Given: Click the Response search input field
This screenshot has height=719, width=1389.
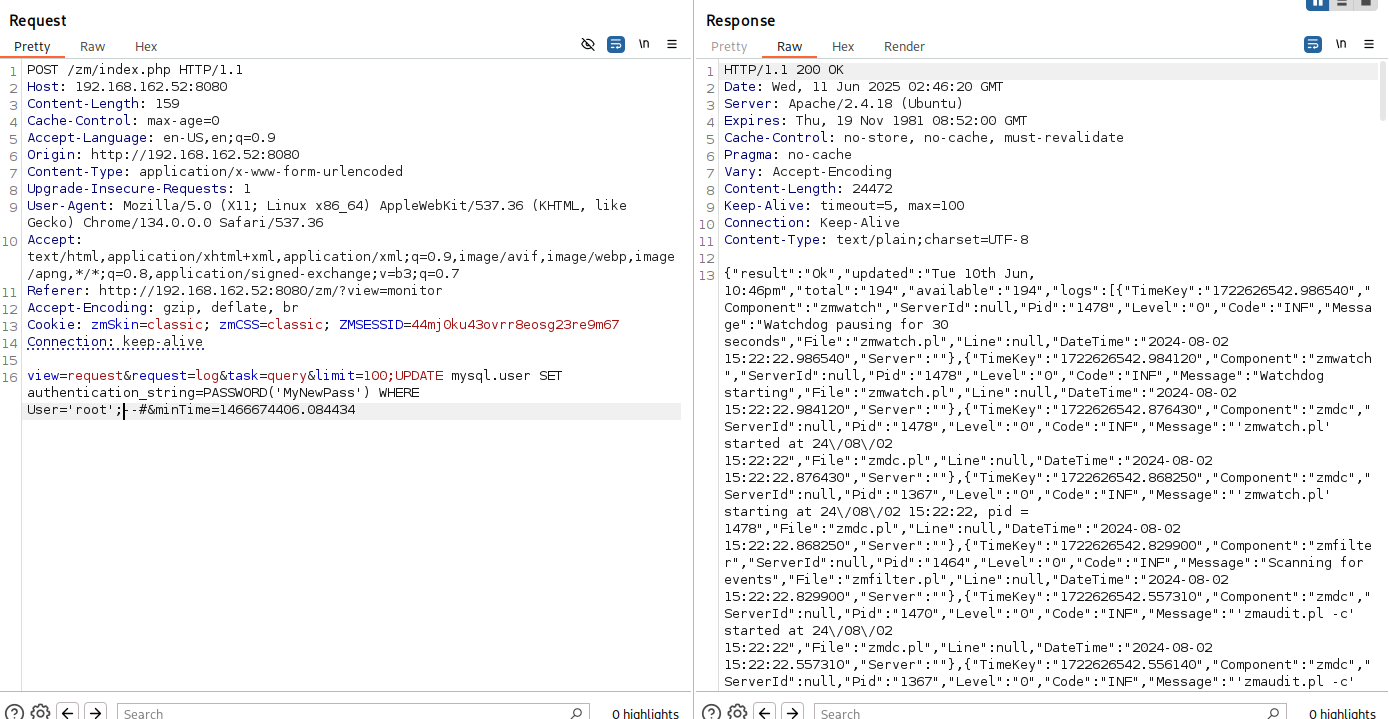Looking at the screenshot, I should (1050, 713).
